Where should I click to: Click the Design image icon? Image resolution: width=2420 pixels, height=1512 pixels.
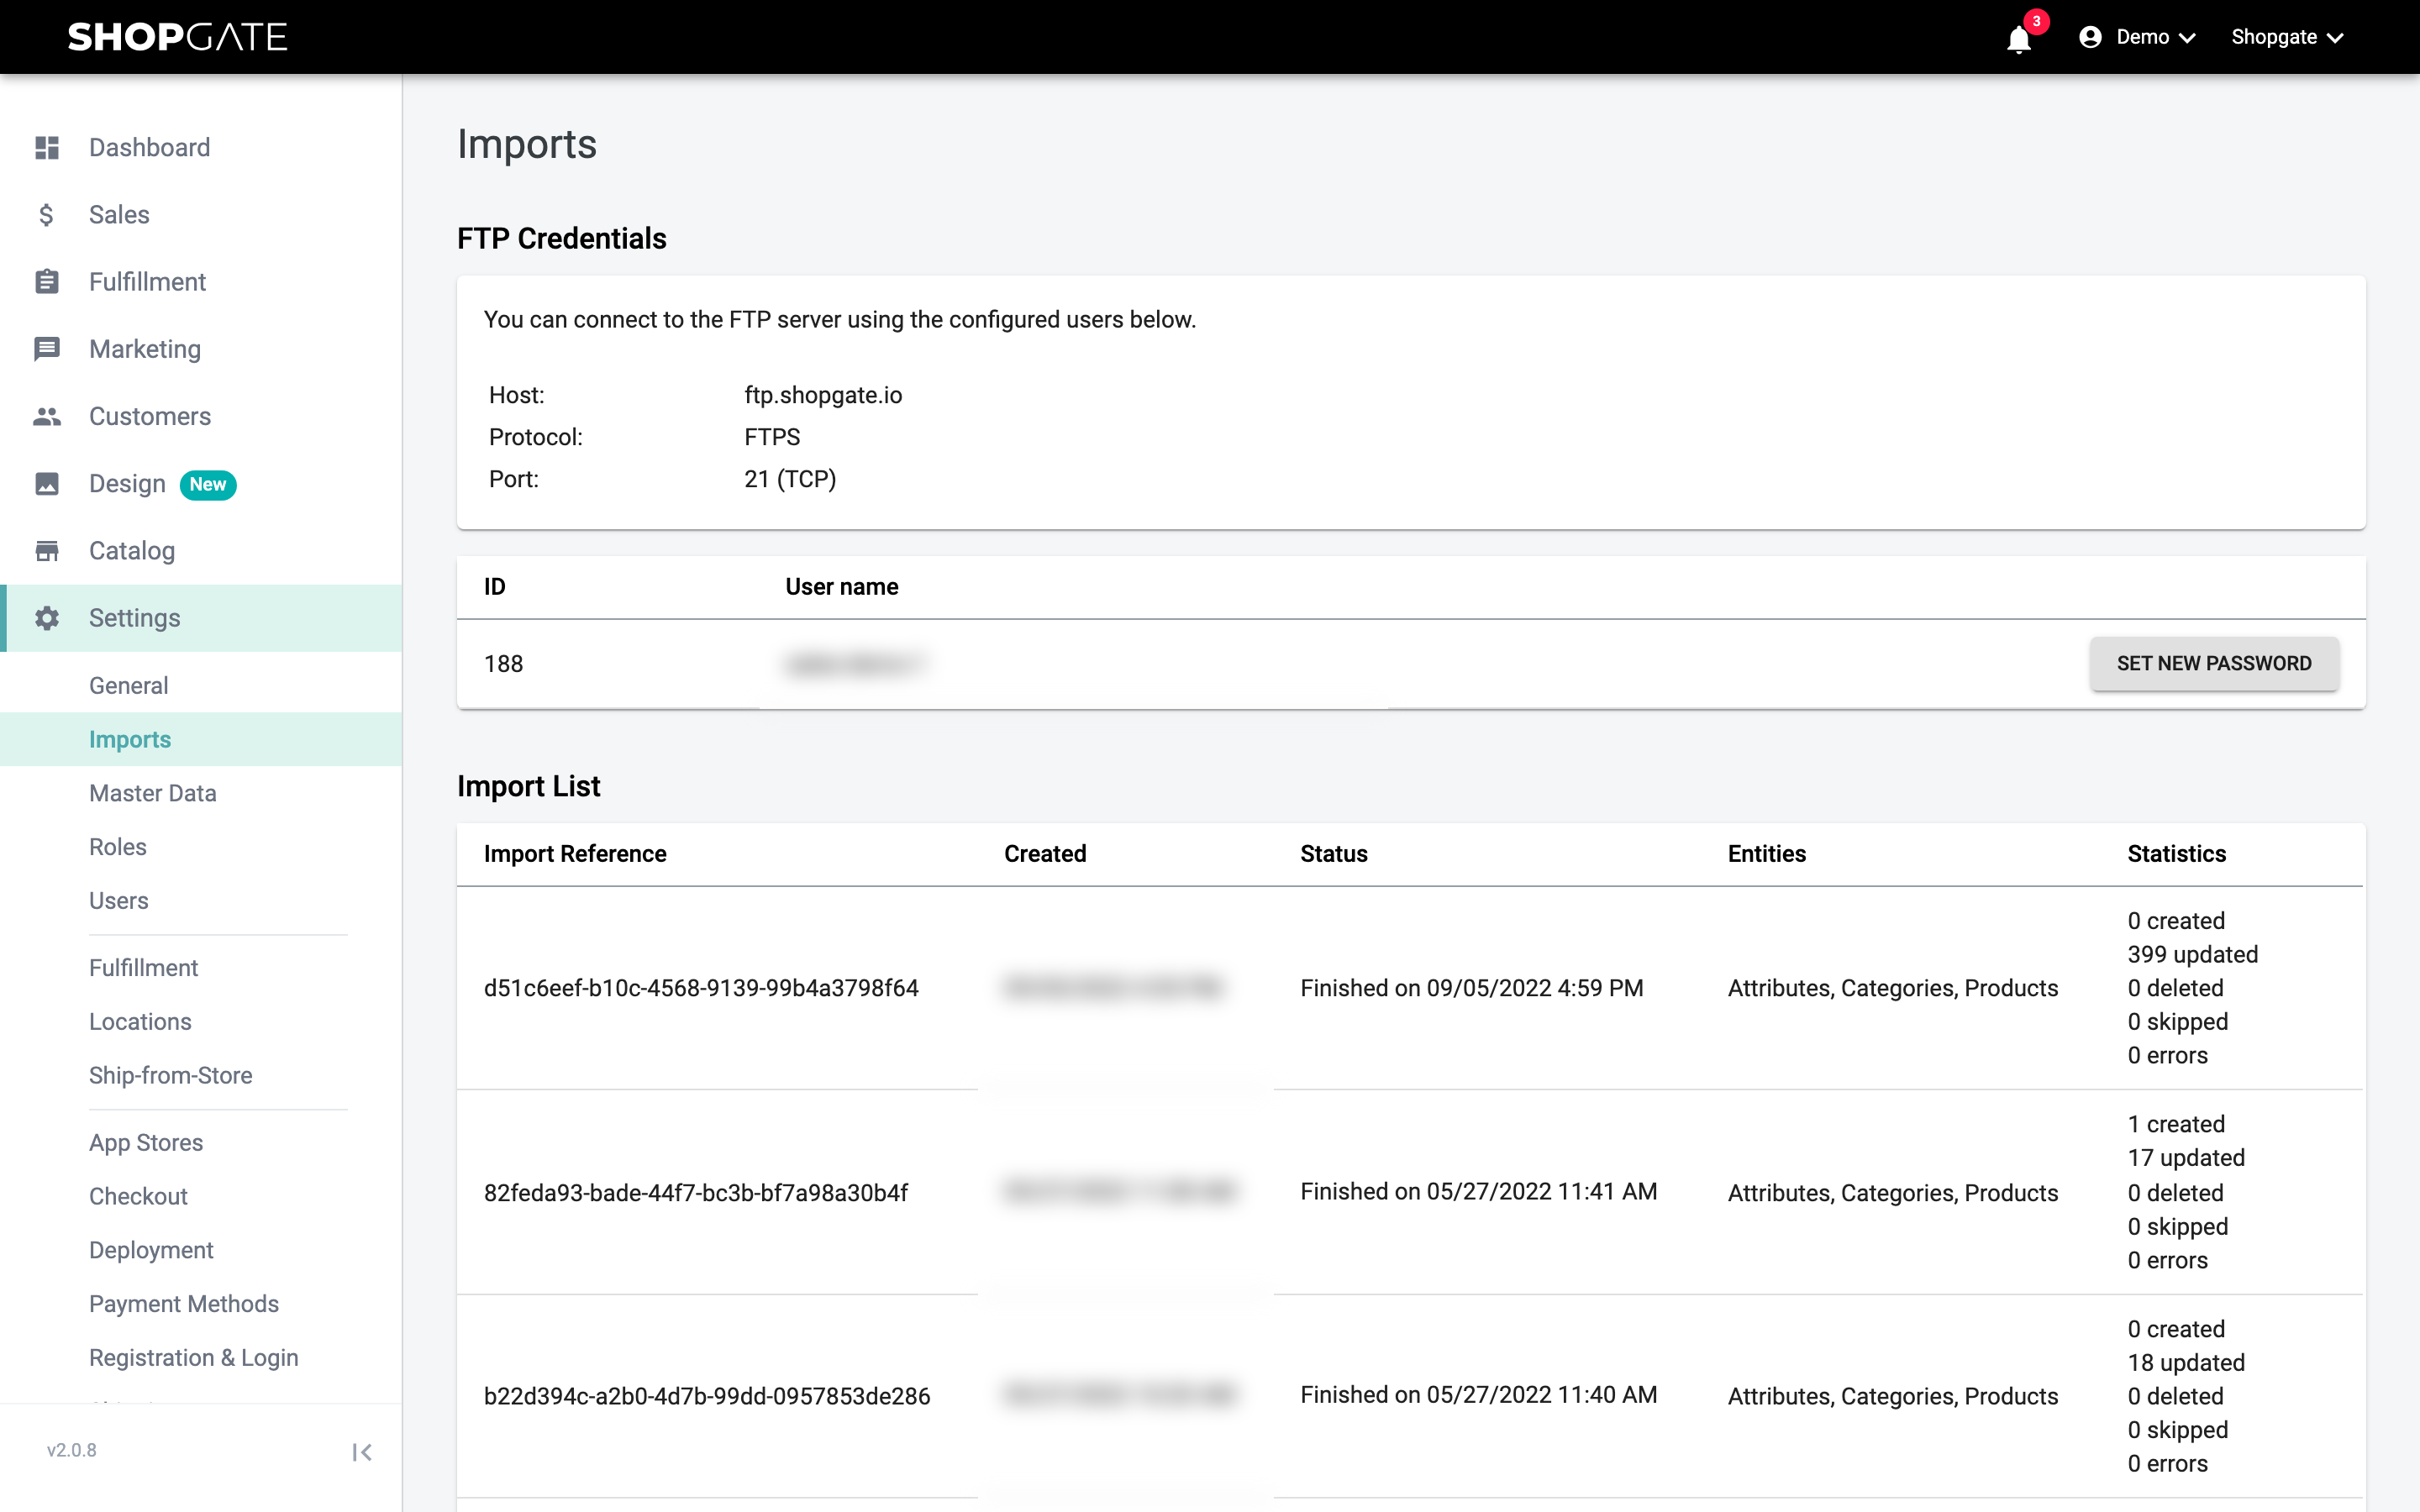(x=47, y=484)
